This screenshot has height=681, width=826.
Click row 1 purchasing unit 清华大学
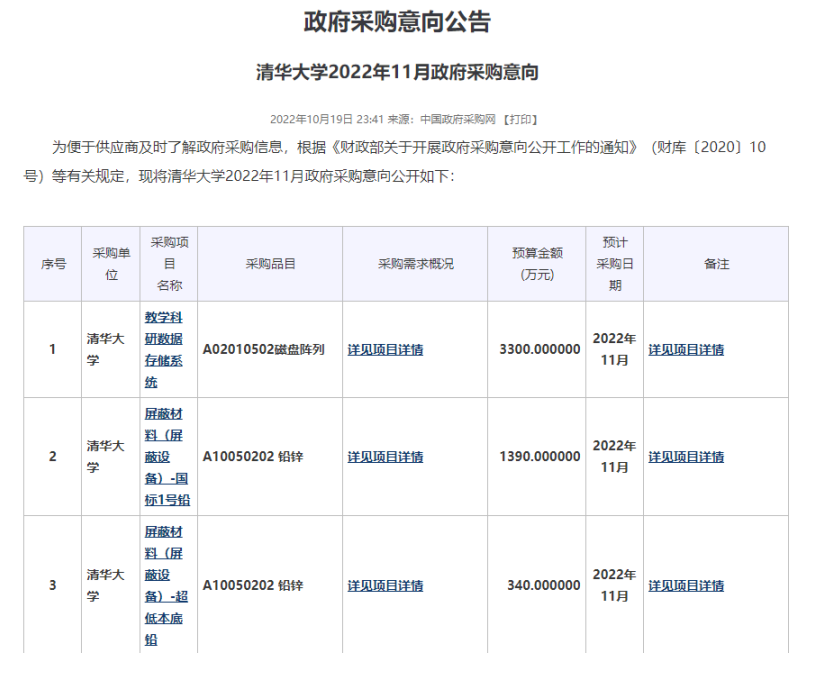pyautogui.click(x=105, y=350)
